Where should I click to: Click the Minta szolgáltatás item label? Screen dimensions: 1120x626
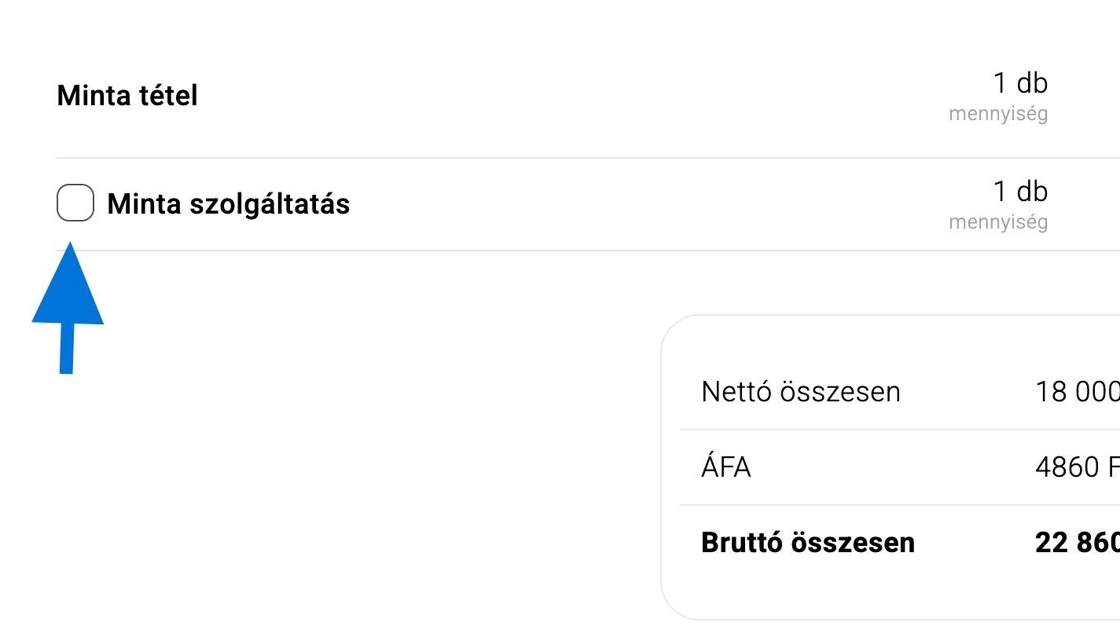(x=228, y=204)
